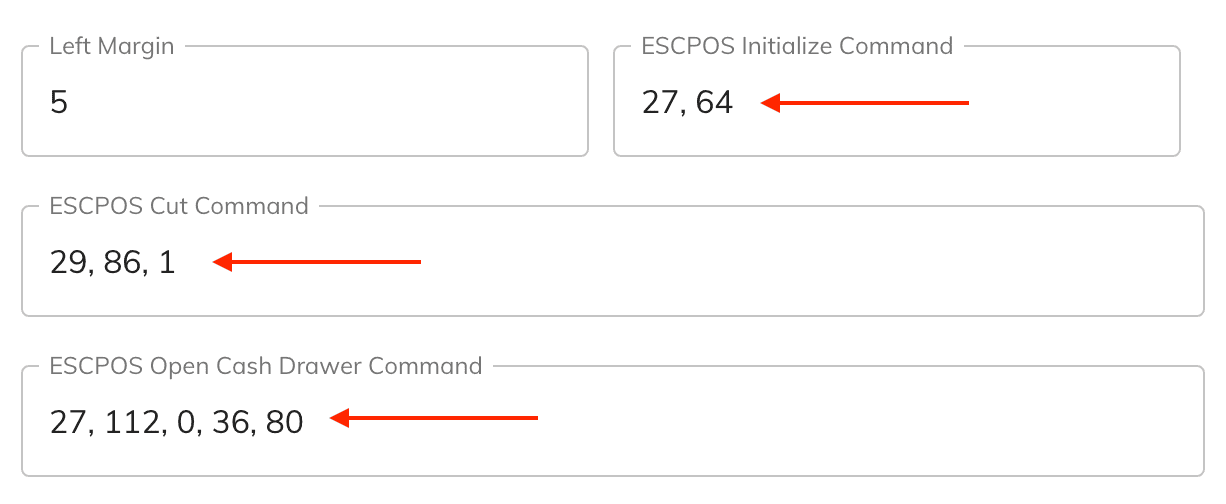Screen dimensions: 1226x504
Task: Click the number 64 in Initialize Command
Action: [714, 102]
